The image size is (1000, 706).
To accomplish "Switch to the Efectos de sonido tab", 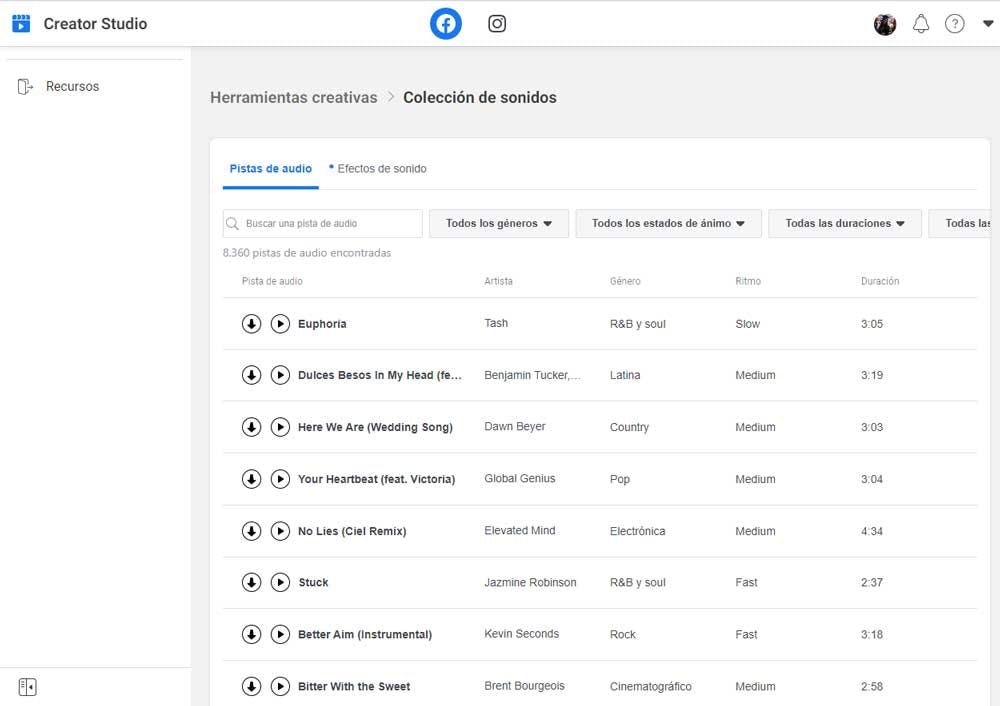I will click(x=381, y=169).
